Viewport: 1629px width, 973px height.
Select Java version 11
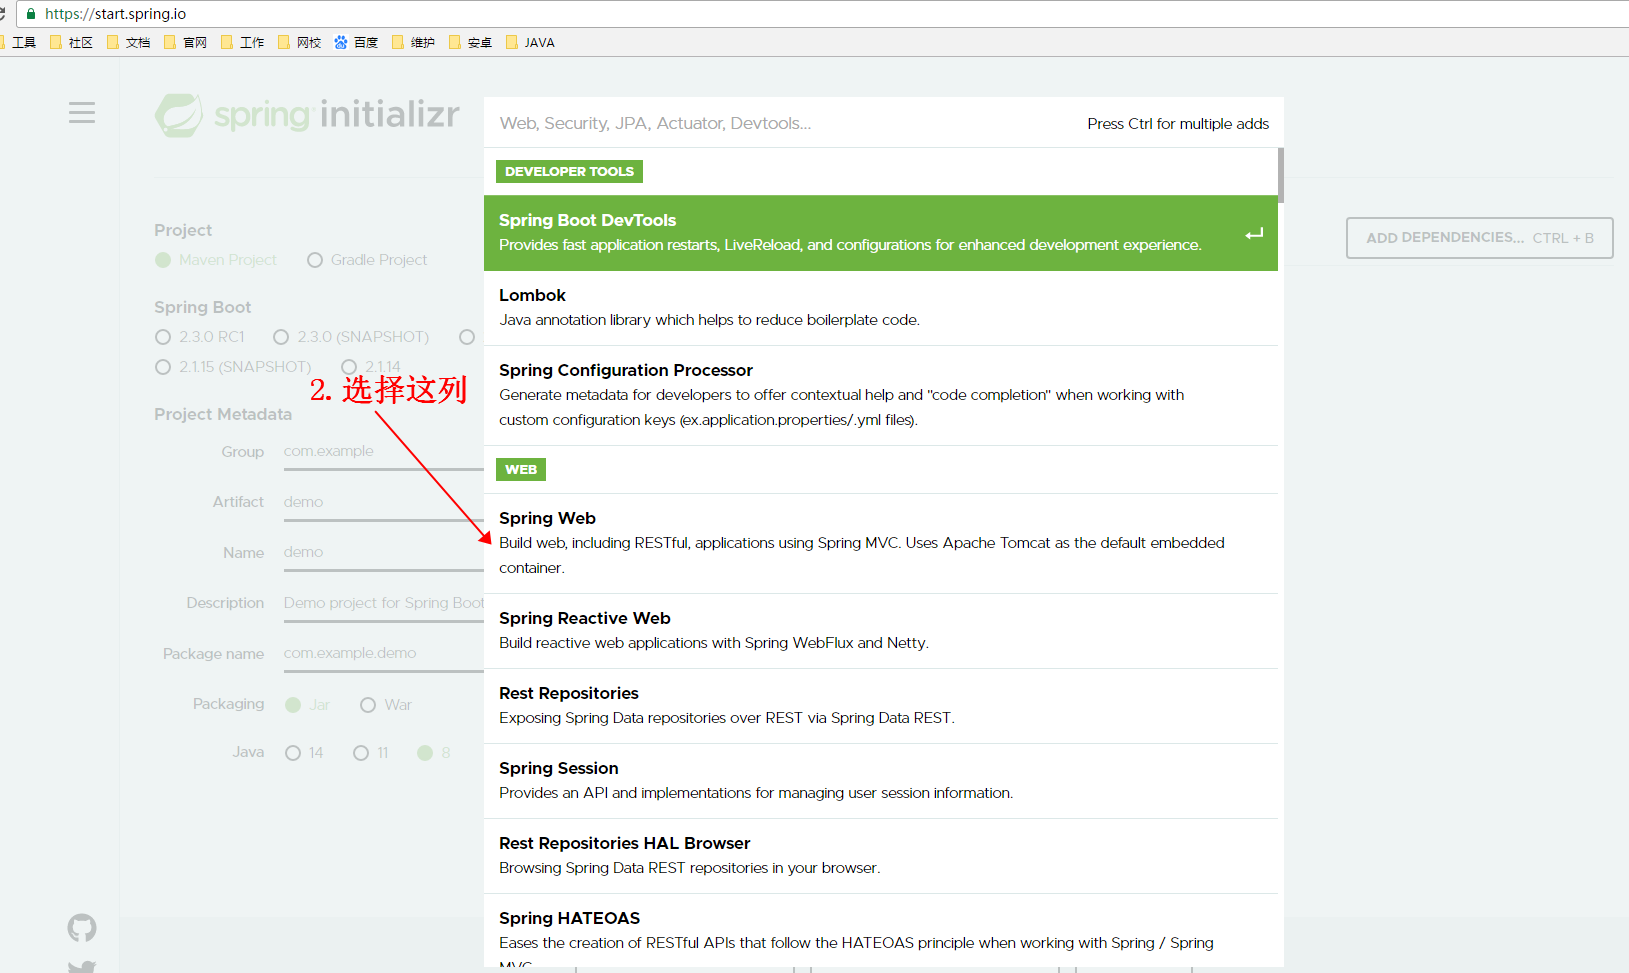pos(360,752)
